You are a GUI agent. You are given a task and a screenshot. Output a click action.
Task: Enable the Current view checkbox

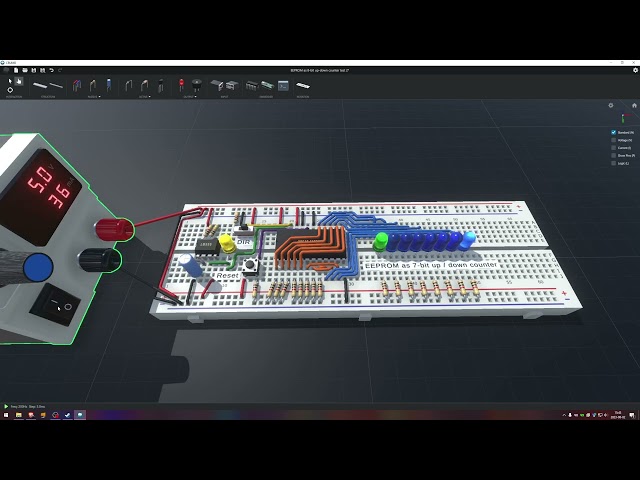point(613,148)
